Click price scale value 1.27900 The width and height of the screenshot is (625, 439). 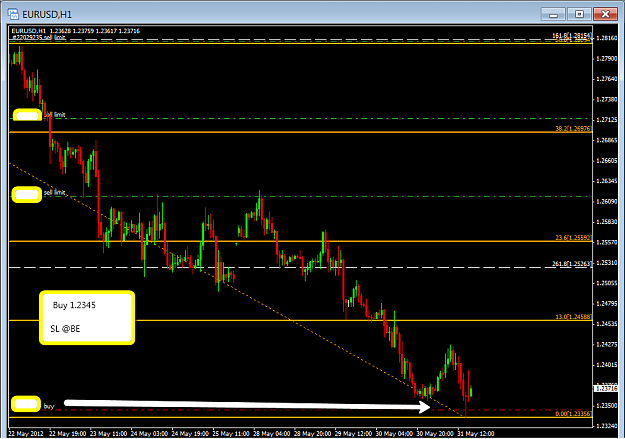click(606, 59)
